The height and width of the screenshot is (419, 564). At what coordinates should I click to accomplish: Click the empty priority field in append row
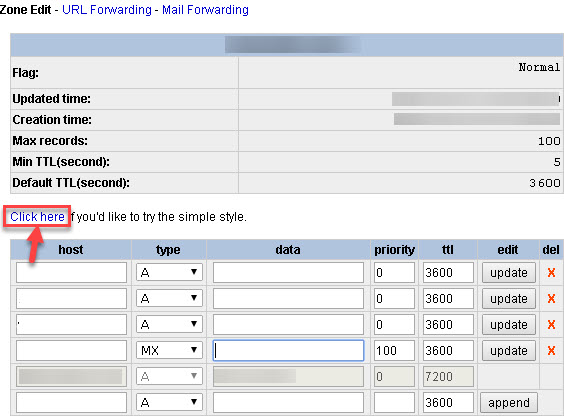(x=394, y=402)
